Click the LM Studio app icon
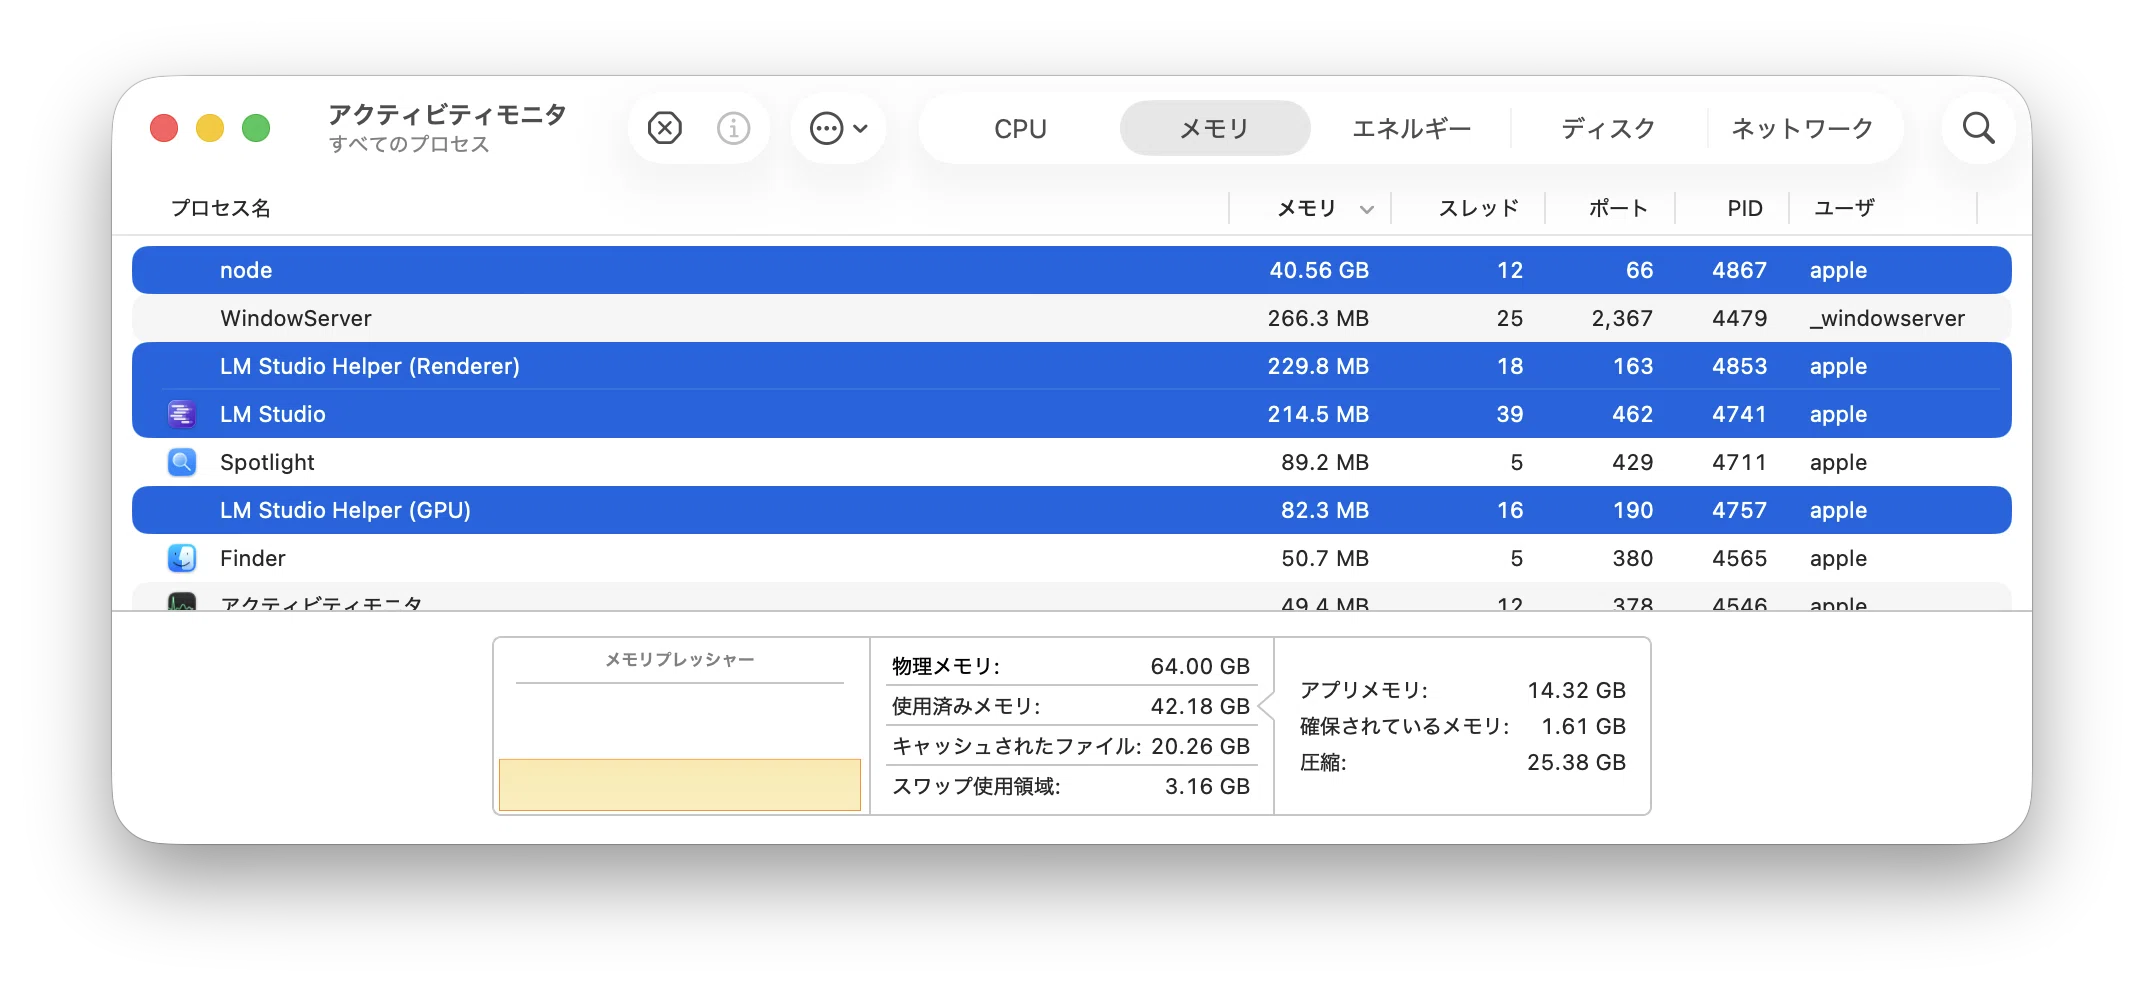The image size is (2144, 992). tap(181, 414)
